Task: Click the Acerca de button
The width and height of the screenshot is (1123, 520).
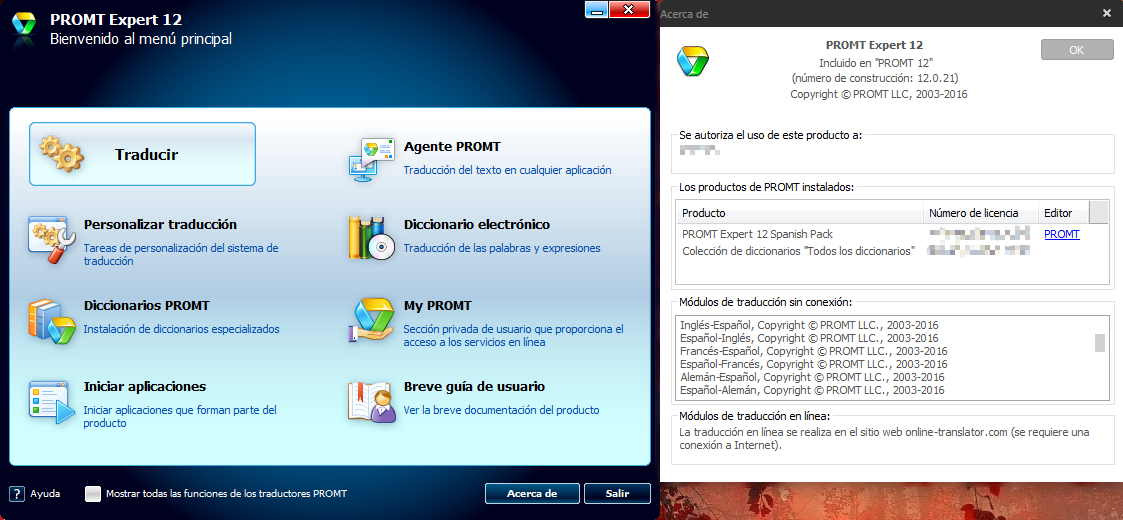Action: click(532, 493)
